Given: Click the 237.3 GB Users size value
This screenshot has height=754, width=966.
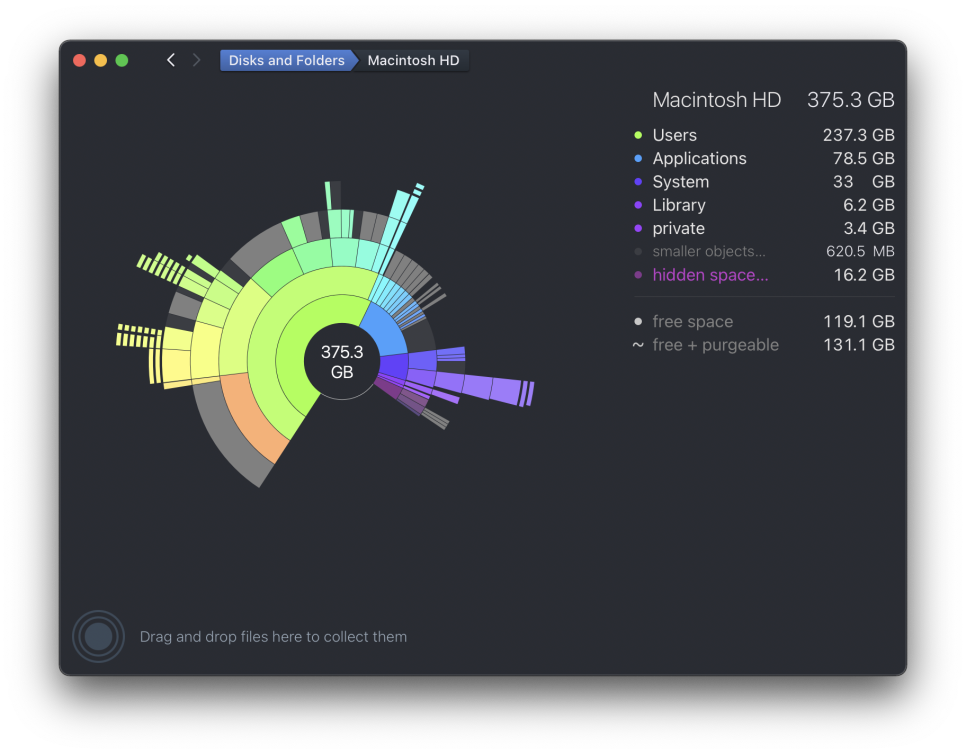Looking at the screenshot, I should point(859,135).
